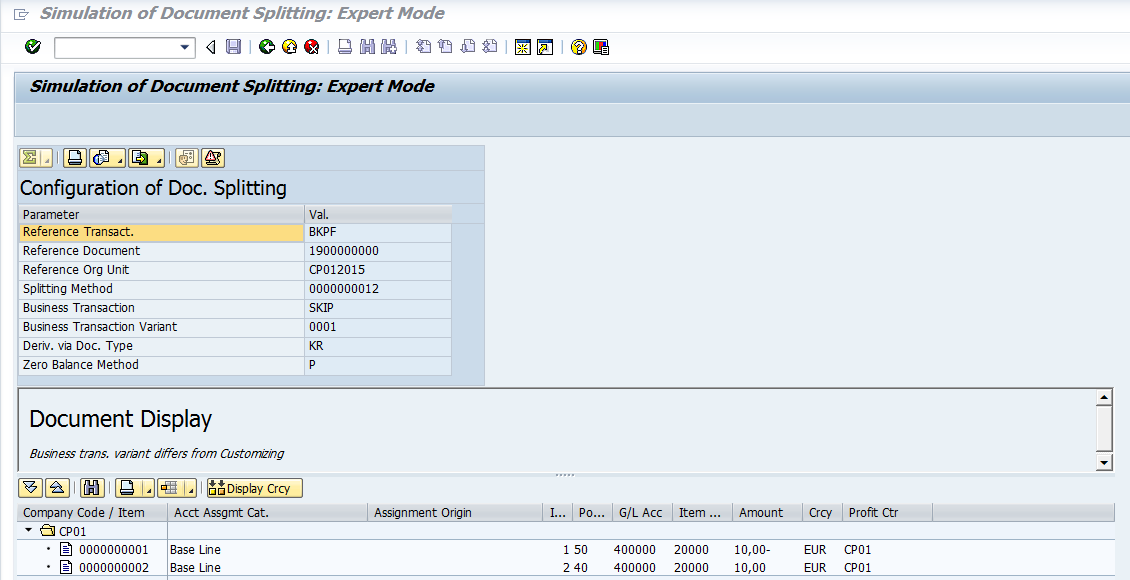Screen dimensions: 1130x580
Task: Open the command field history dropdown arrow
Action: pos(185,48)
